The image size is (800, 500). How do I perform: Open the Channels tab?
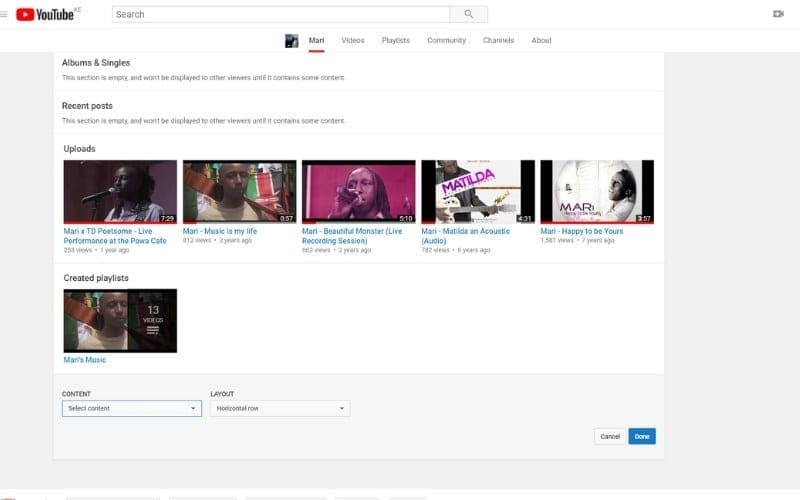(498, 40)
